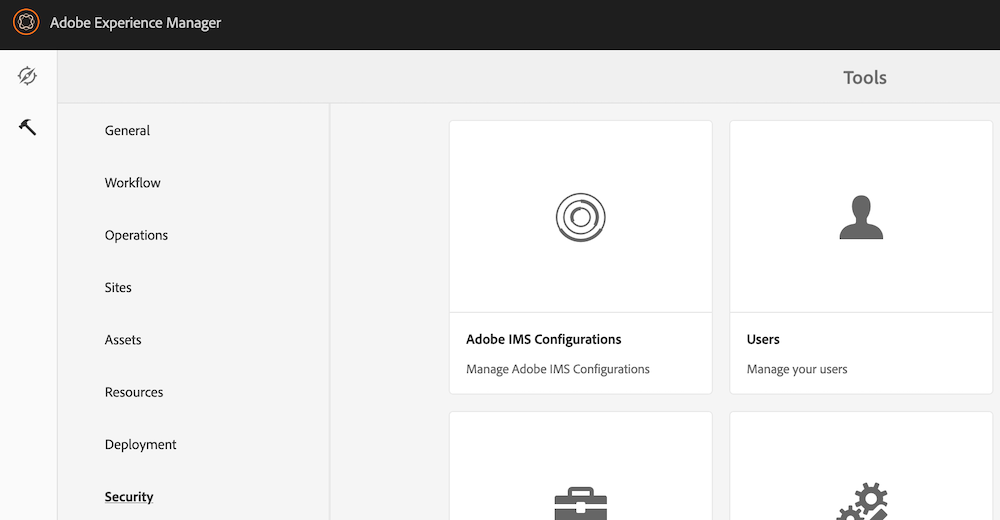Click the Users silhouette icon
The height and width of the screenshot is (520, 1000).
pos(861,217)
